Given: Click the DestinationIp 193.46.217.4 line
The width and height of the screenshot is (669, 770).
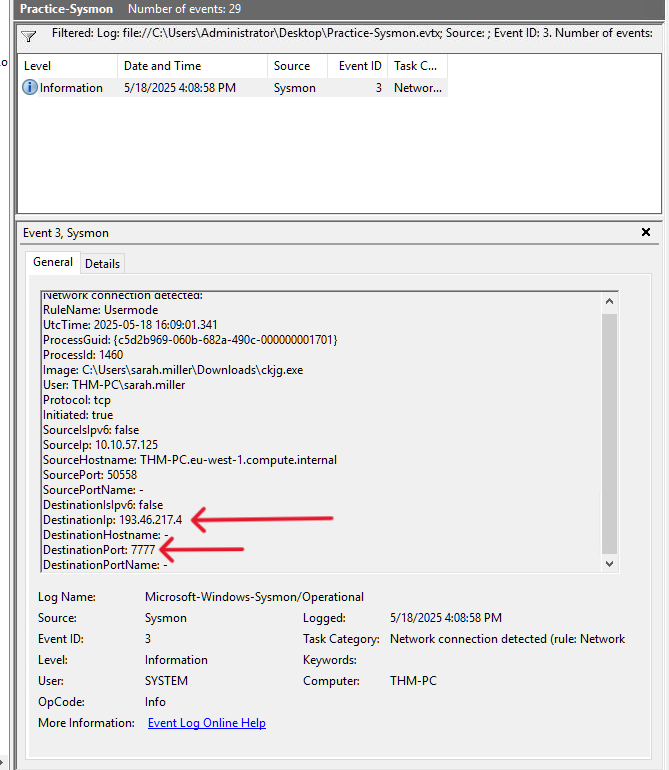Looking at the screenshot, I should click(113, 520).
